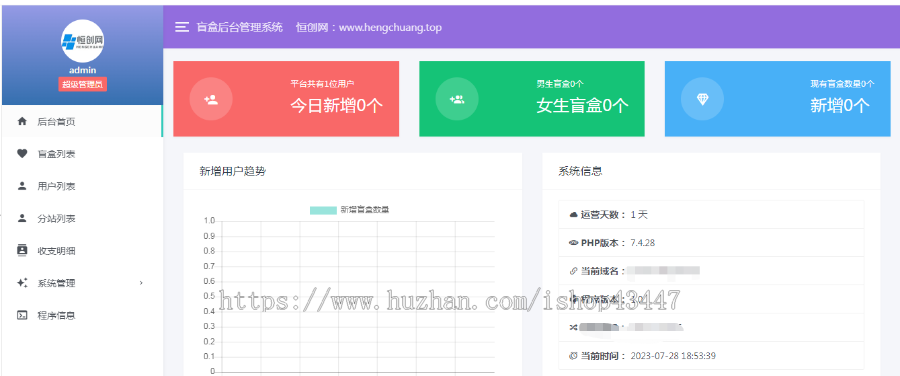The width and height of the screenshot is (900, 376).
Task: Open the 系统管理 menu item
Action: [82, 283]
